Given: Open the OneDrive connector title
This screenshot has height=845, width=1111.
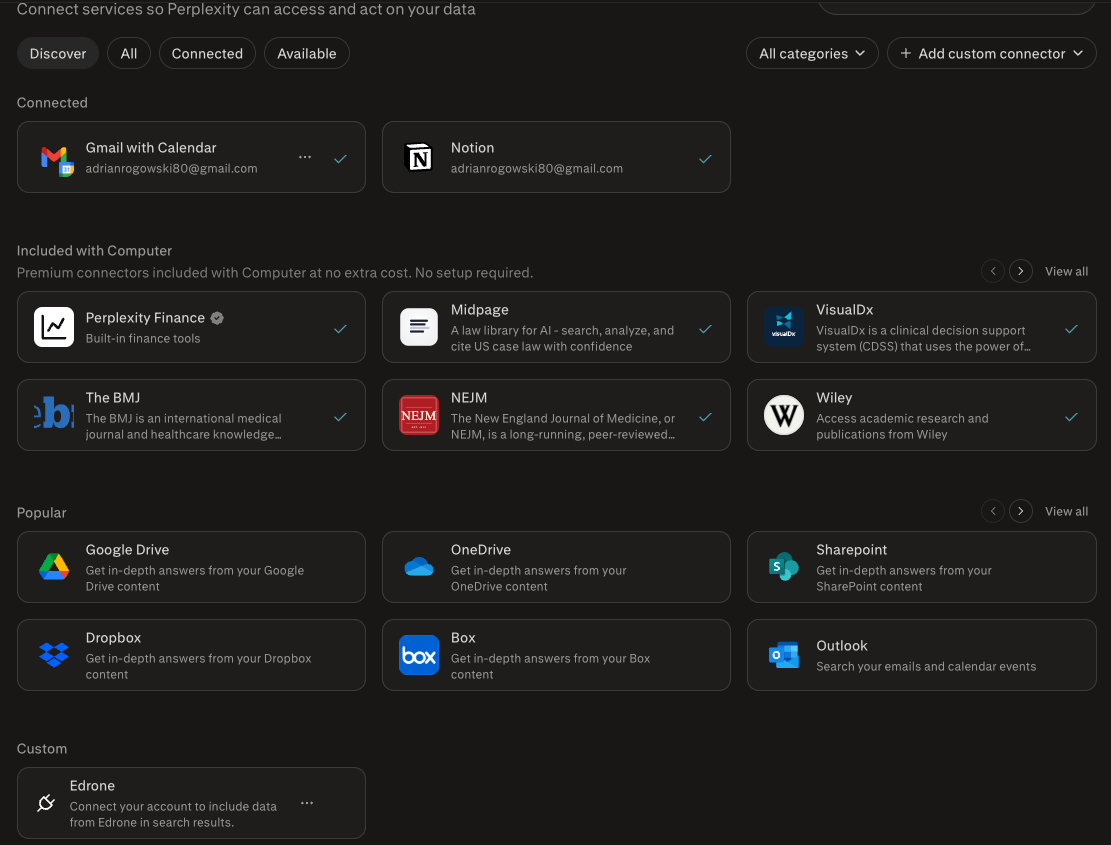Looking at the screenshot, I should tap(480, 550).
